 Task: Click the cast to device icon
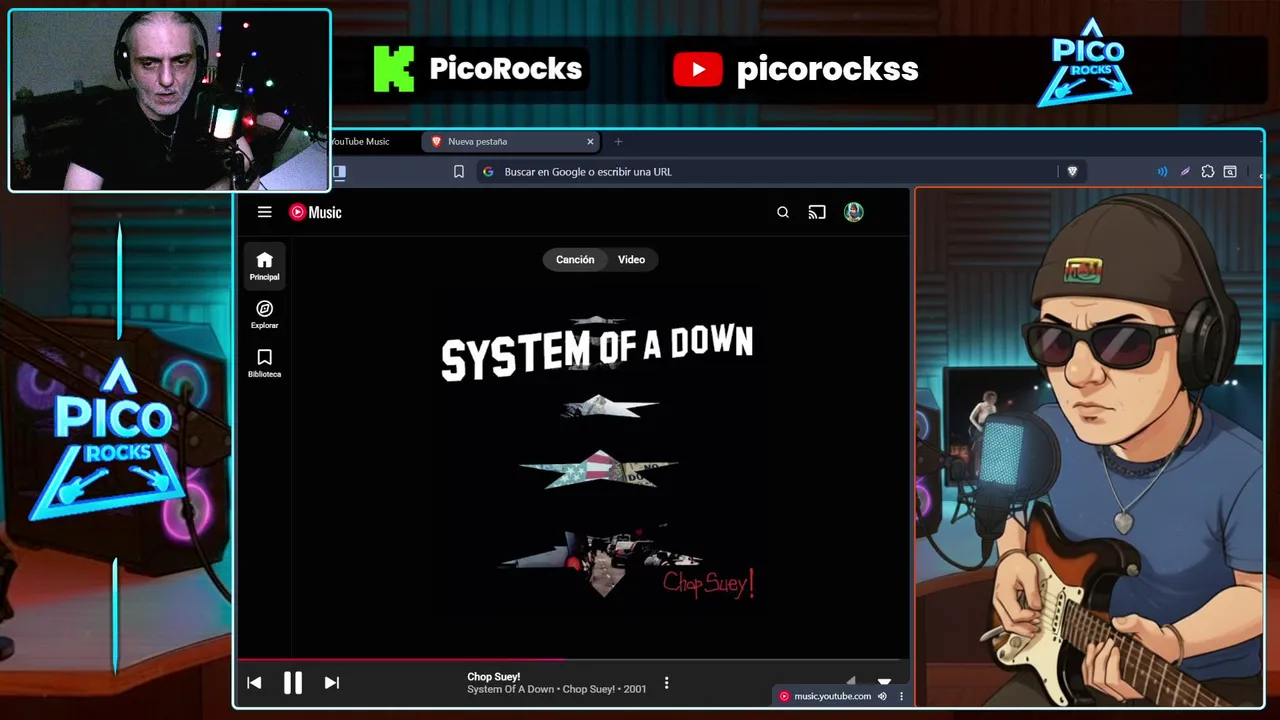817,212
